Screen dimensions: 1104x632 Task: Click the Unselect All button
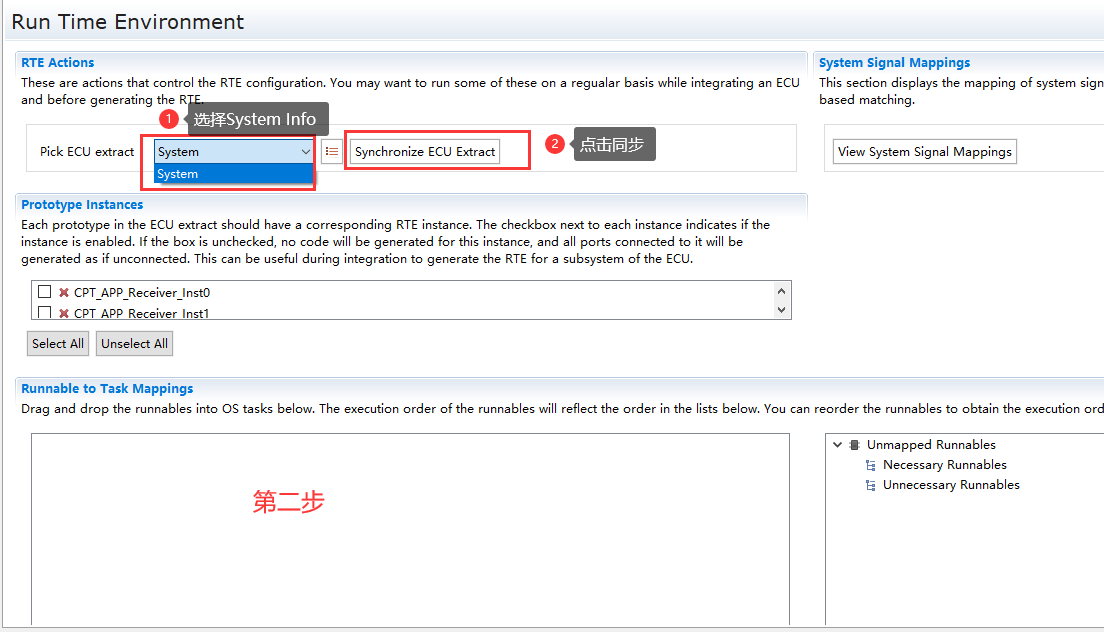[134, 344]
